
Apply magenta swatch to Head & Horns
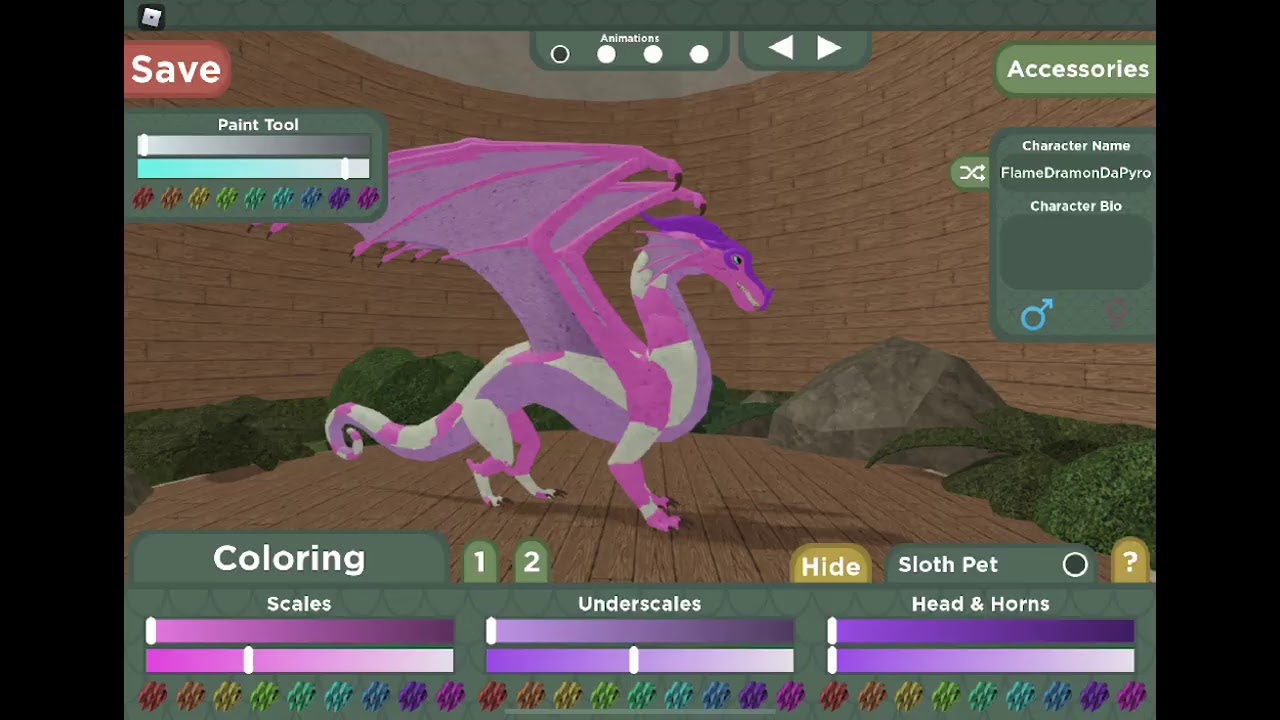coord(1131,695)
